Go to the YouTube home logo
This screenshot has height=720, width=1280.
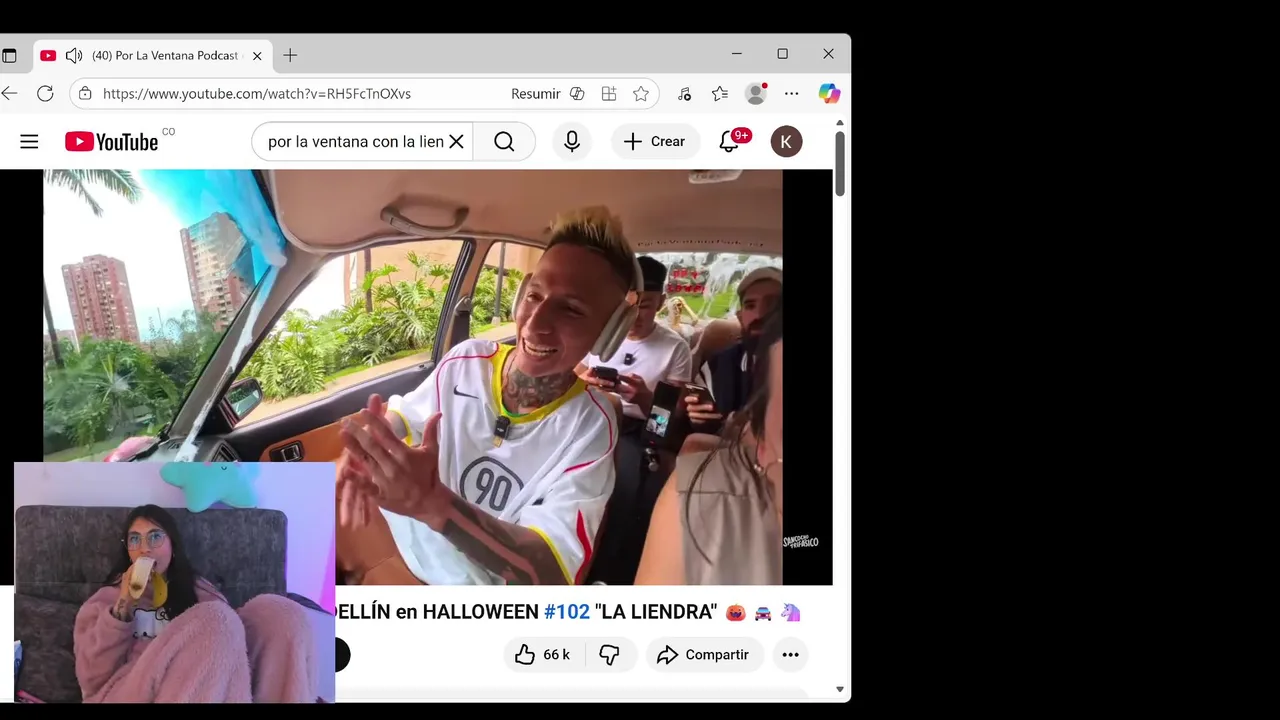(112, 142)
